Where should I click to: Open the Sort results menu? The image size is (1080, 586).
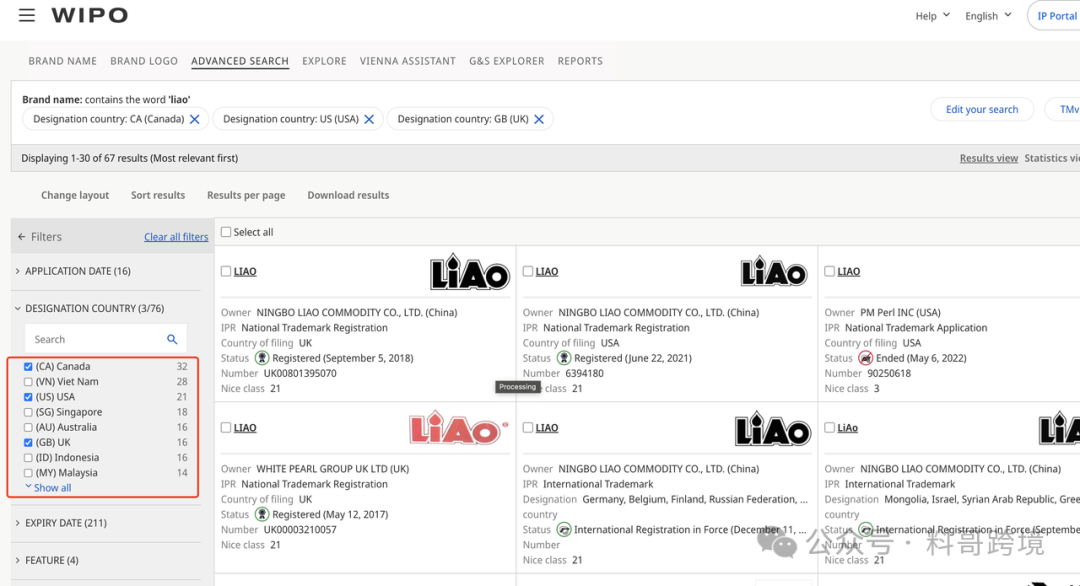[x=158, y=195]
